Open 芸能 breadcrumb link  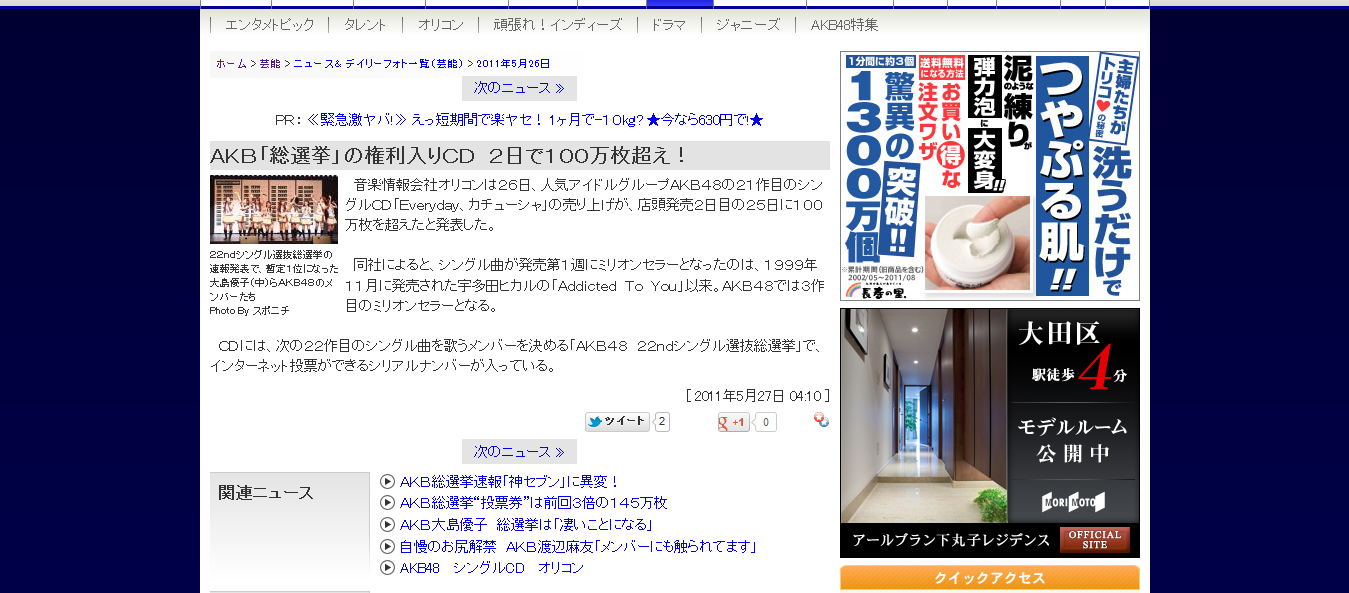pos(270,63)
